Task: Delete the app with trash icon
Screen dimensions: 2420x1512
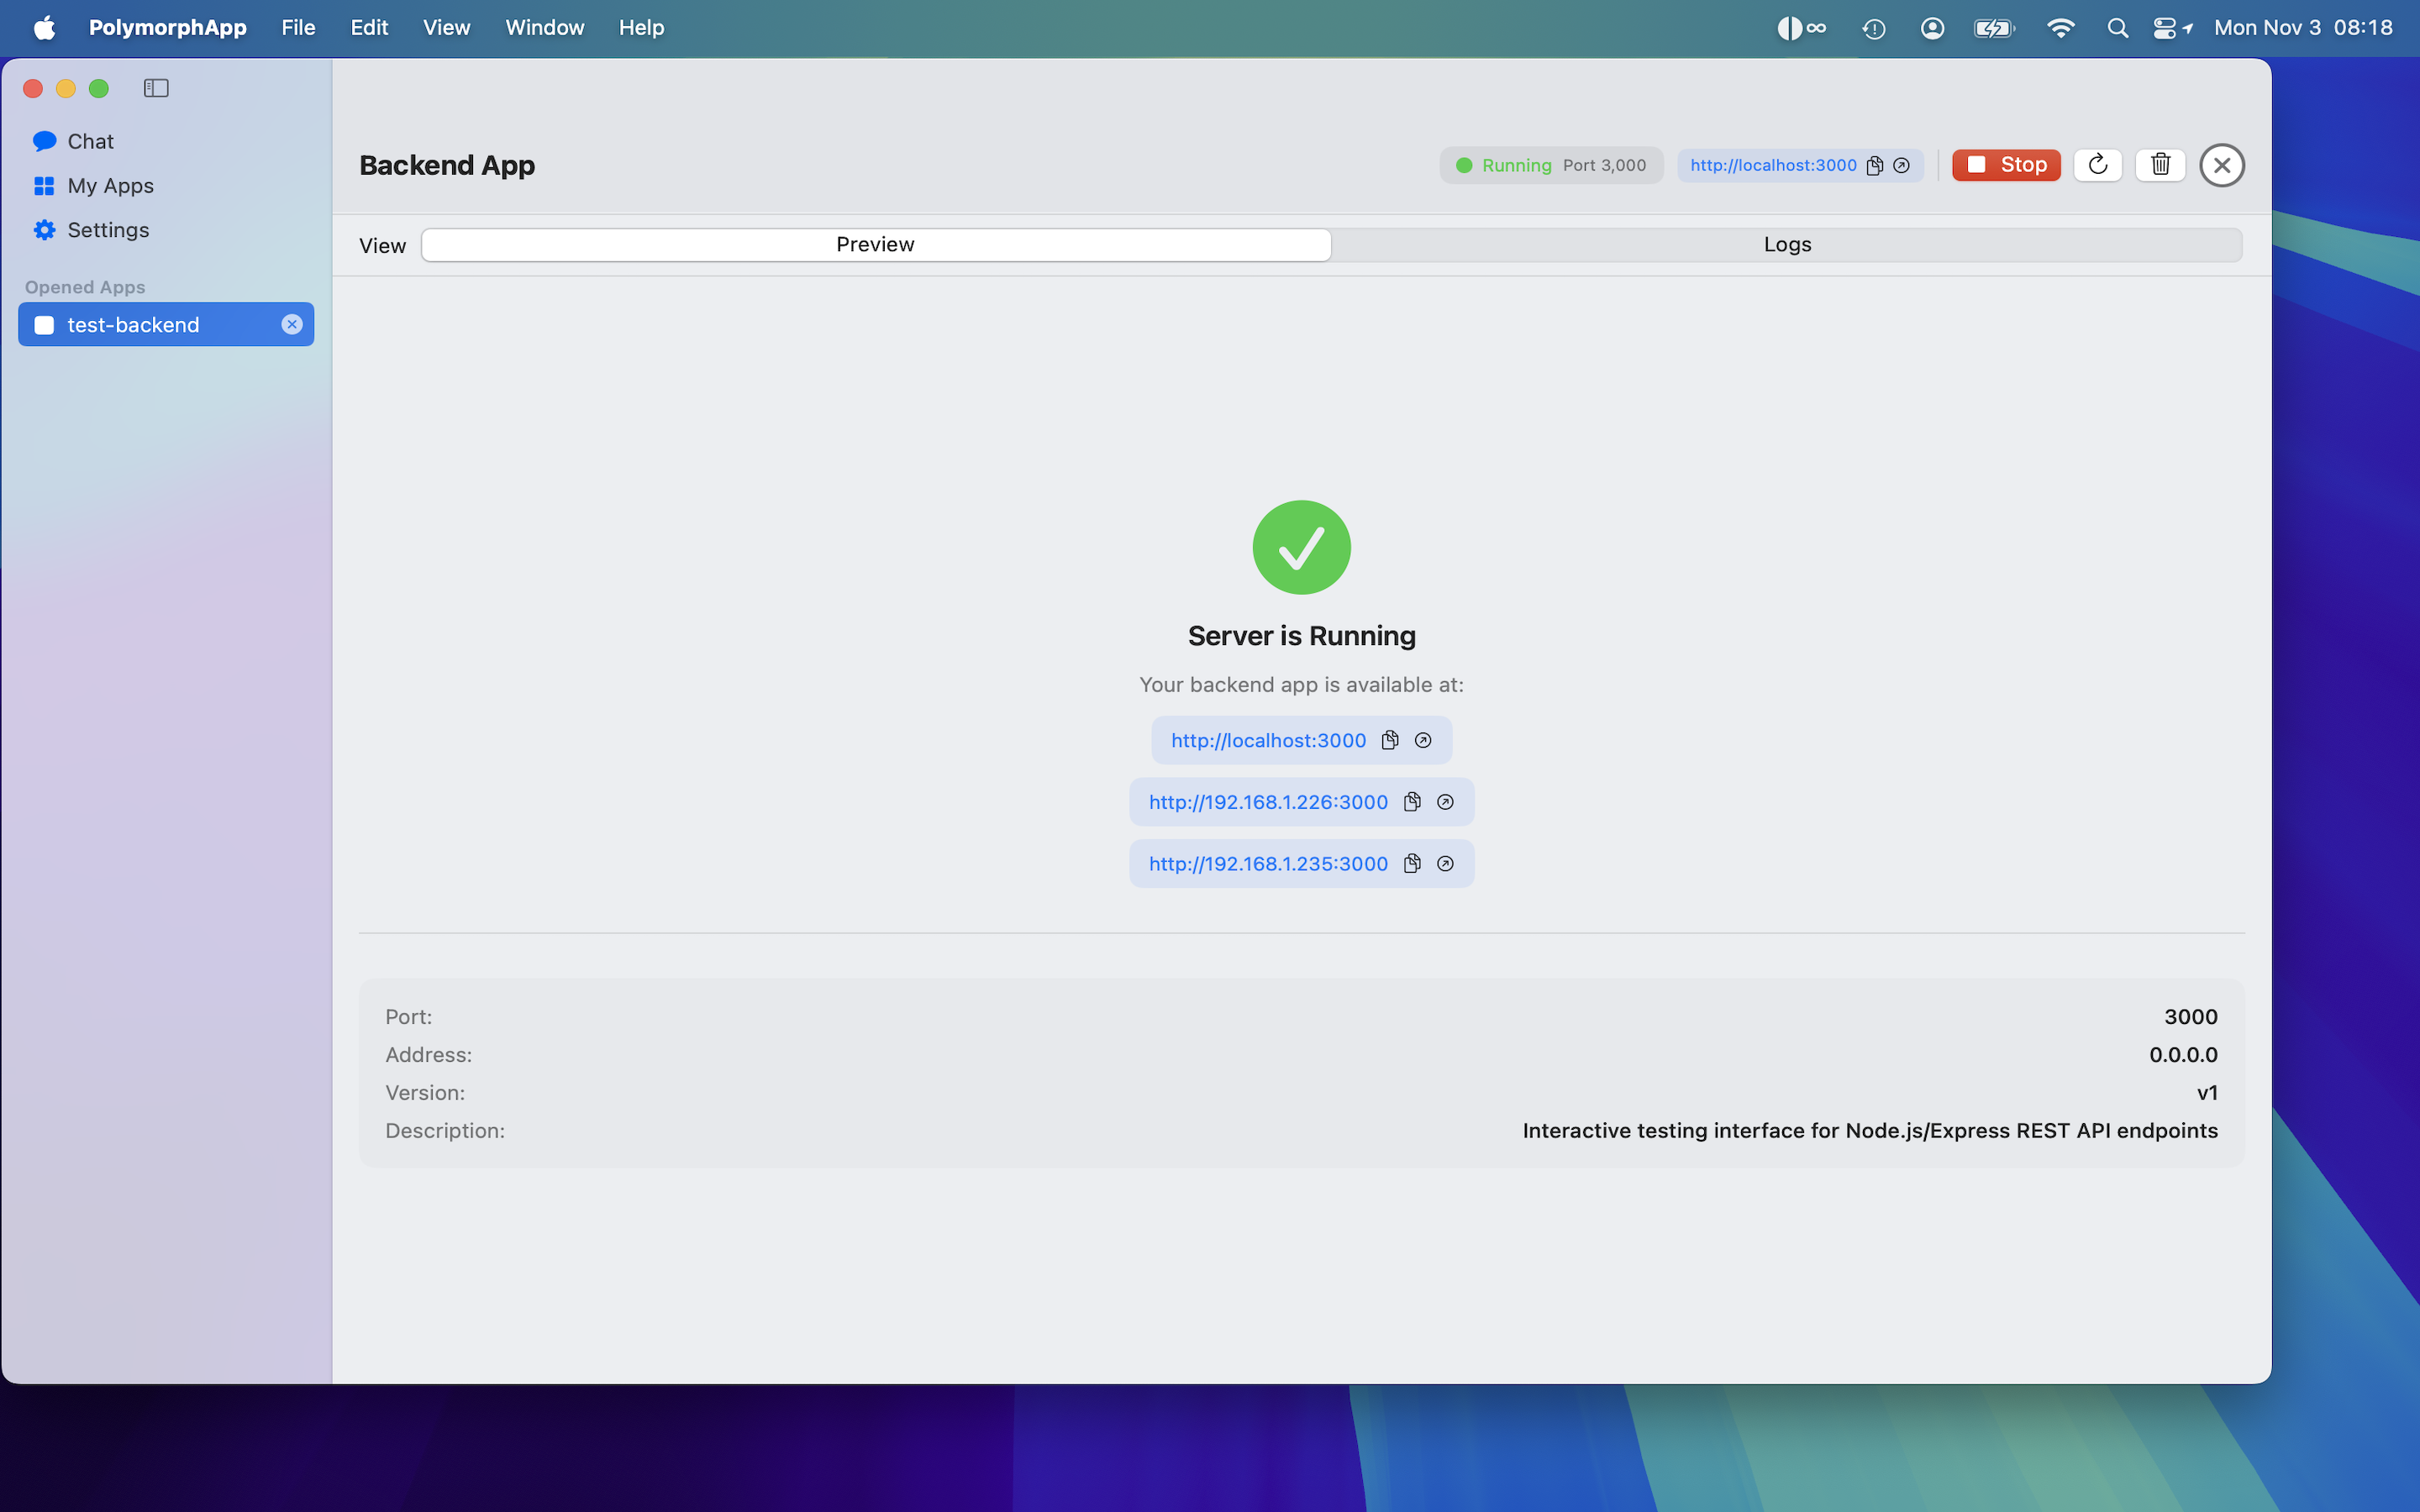Action: click(x=2160, y=165)
